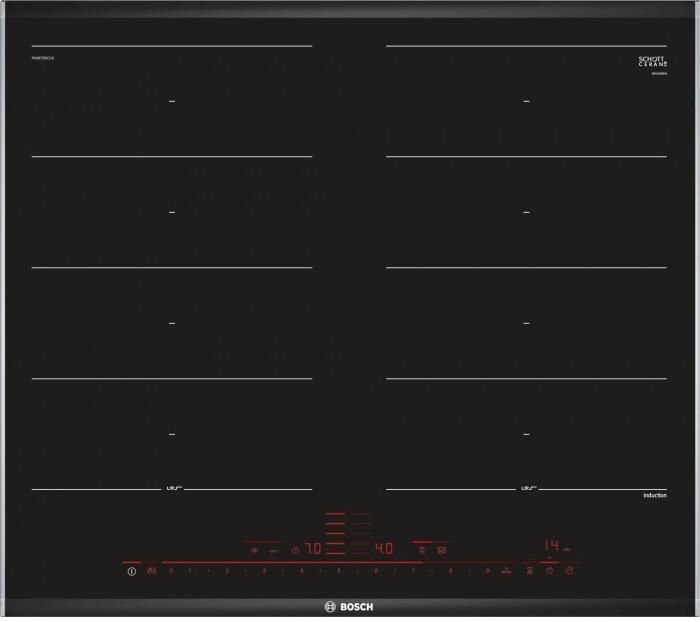Tap the second pan icon right of 4.0
The width and height of the screenshot is (700, 622).
click(x=442, y=550)
